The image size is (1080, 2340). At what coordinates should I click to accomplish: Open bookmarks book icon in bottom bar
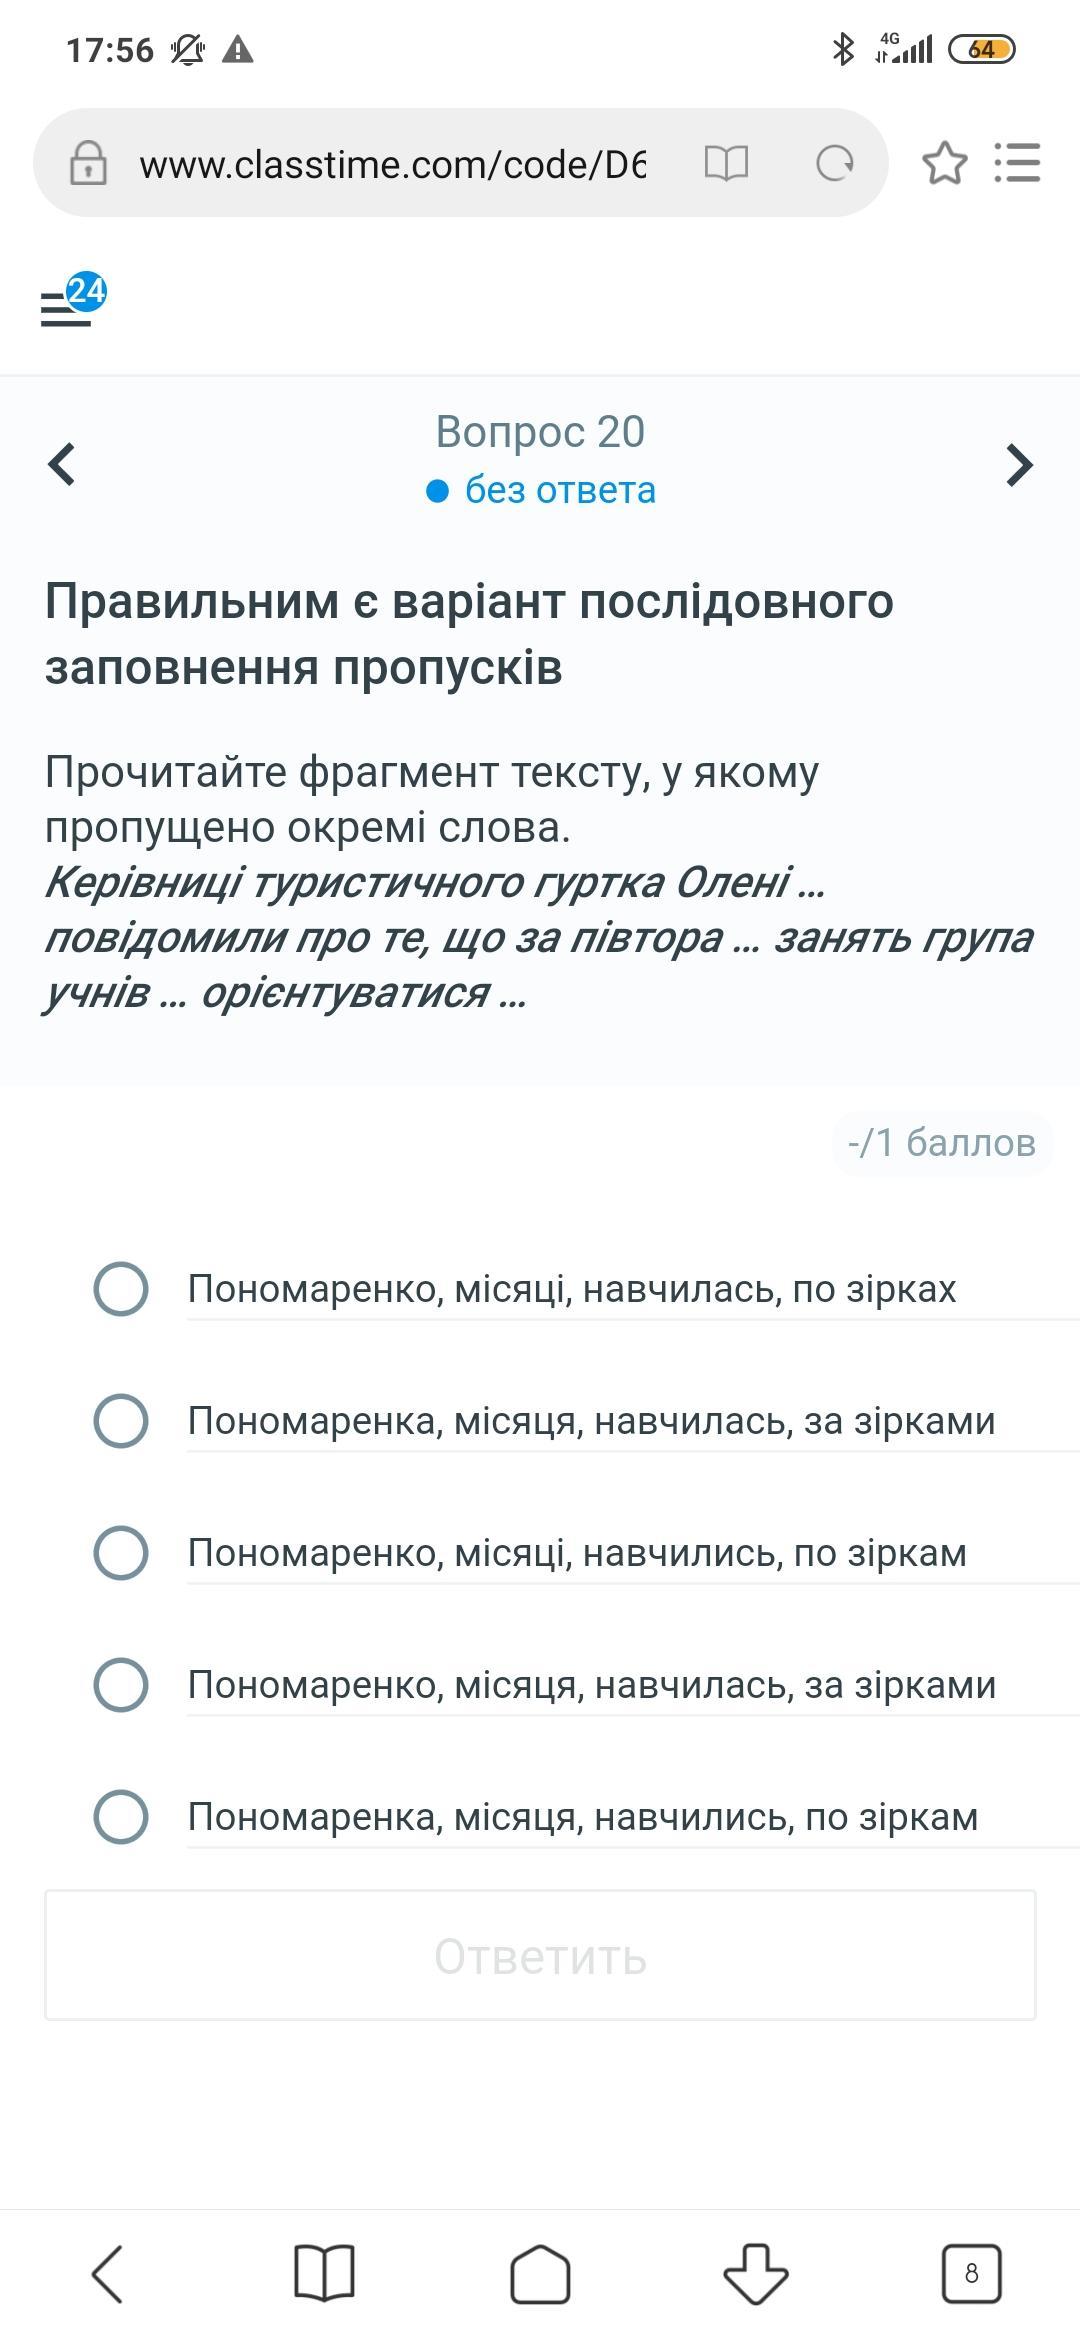324,2273
